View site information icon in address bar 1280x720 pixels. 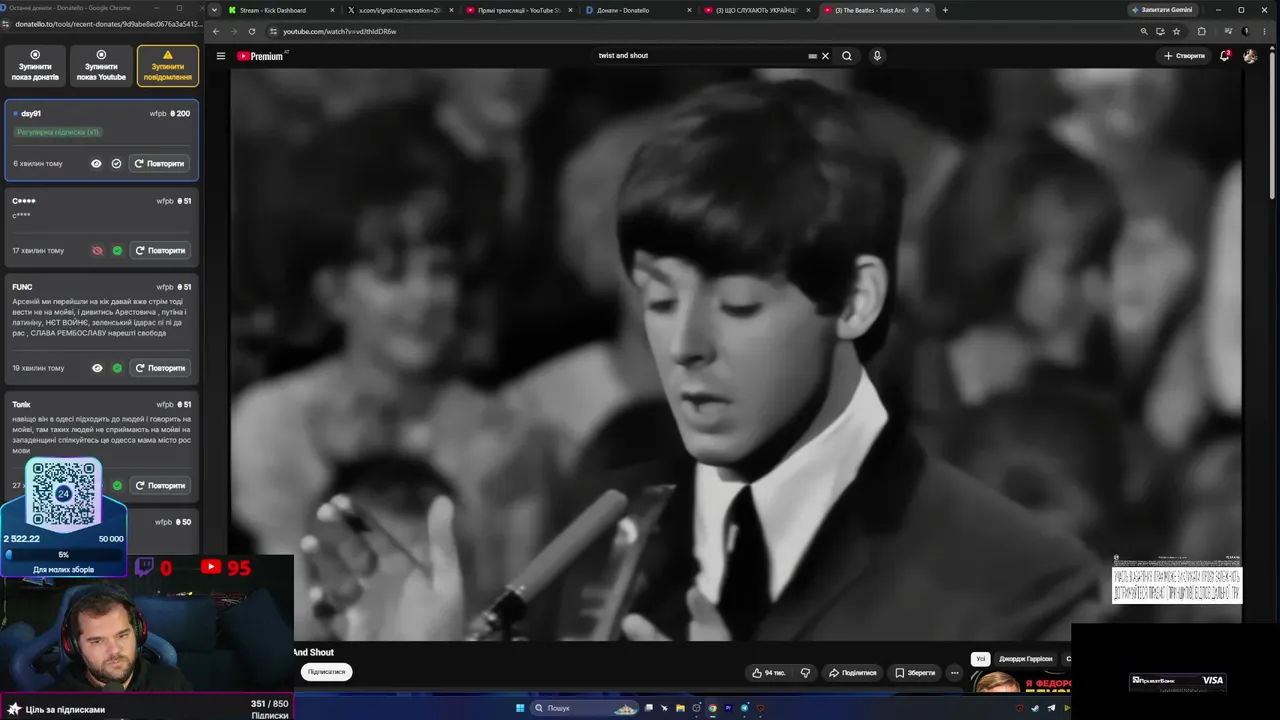tap(273, 31)
